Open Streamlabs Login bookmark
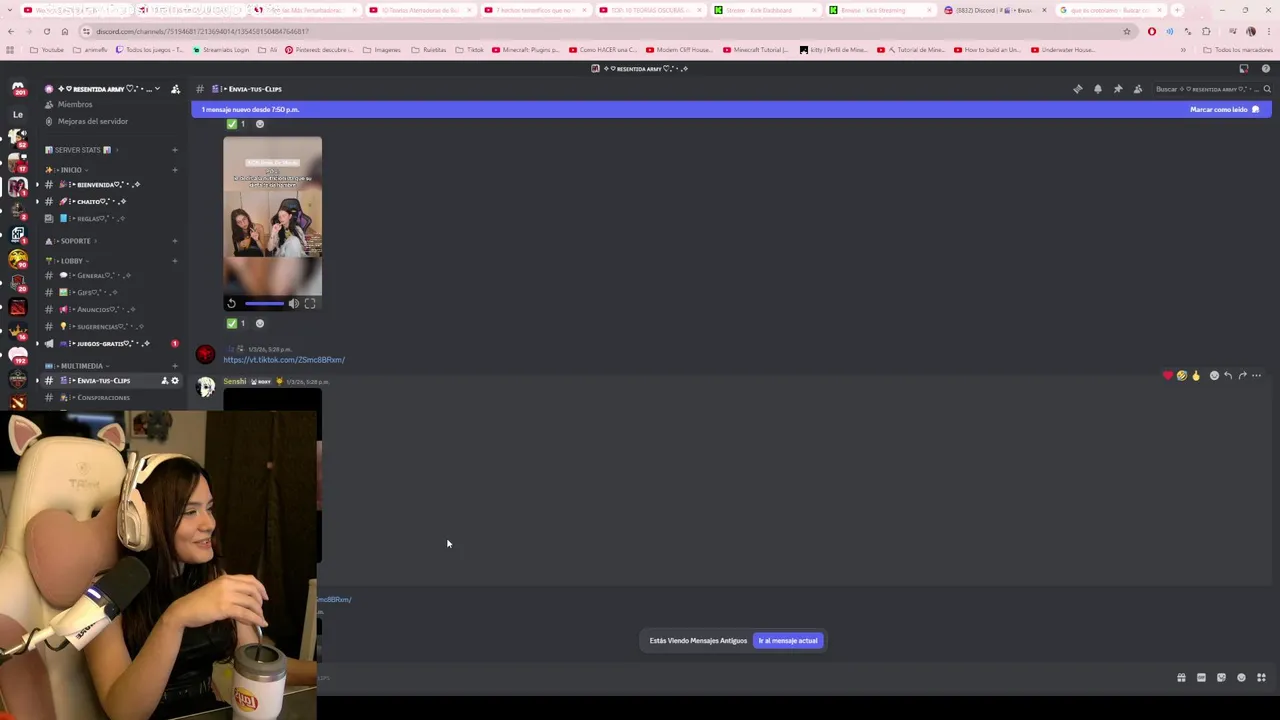Image resolution: width=1280 pixels, height=720 pixels. pos(222,50)
